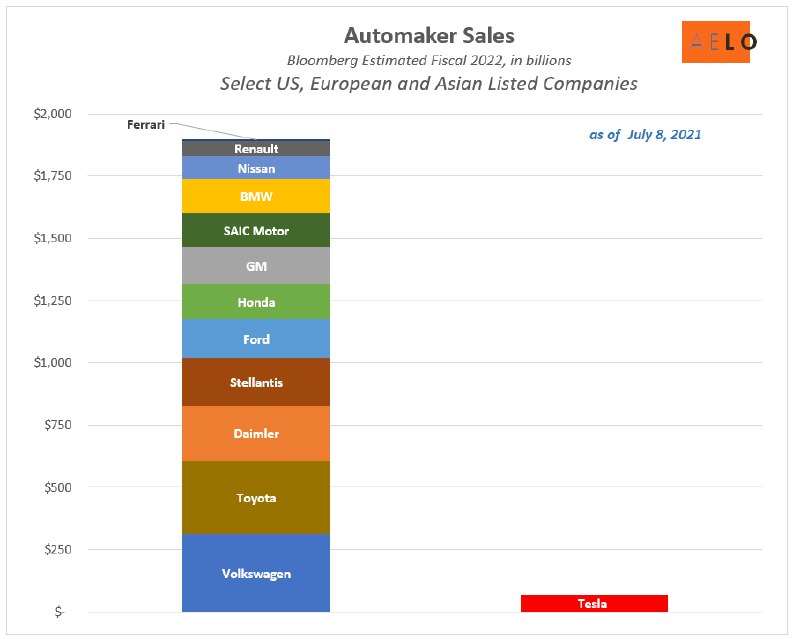Click the $1,000 axis label
This screenshot has height=639, width=800.
[53, 362]
